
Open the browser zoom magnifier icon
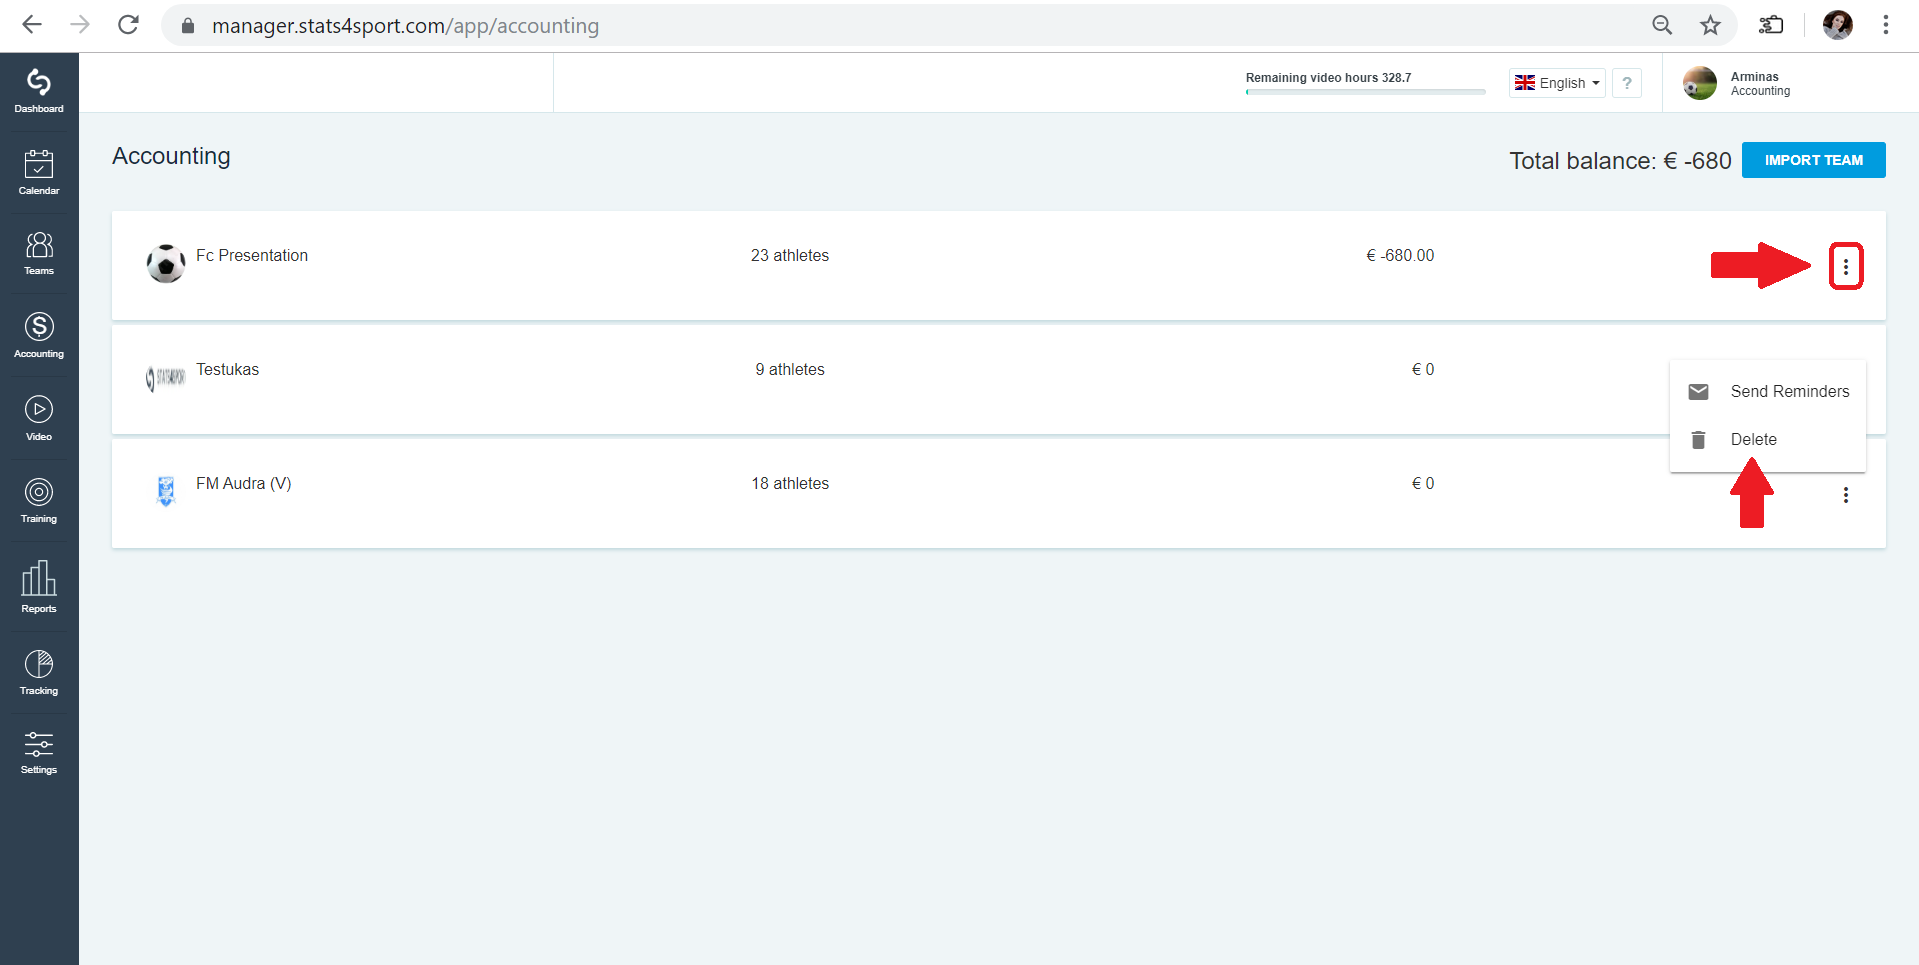[x=1662, y=25]
